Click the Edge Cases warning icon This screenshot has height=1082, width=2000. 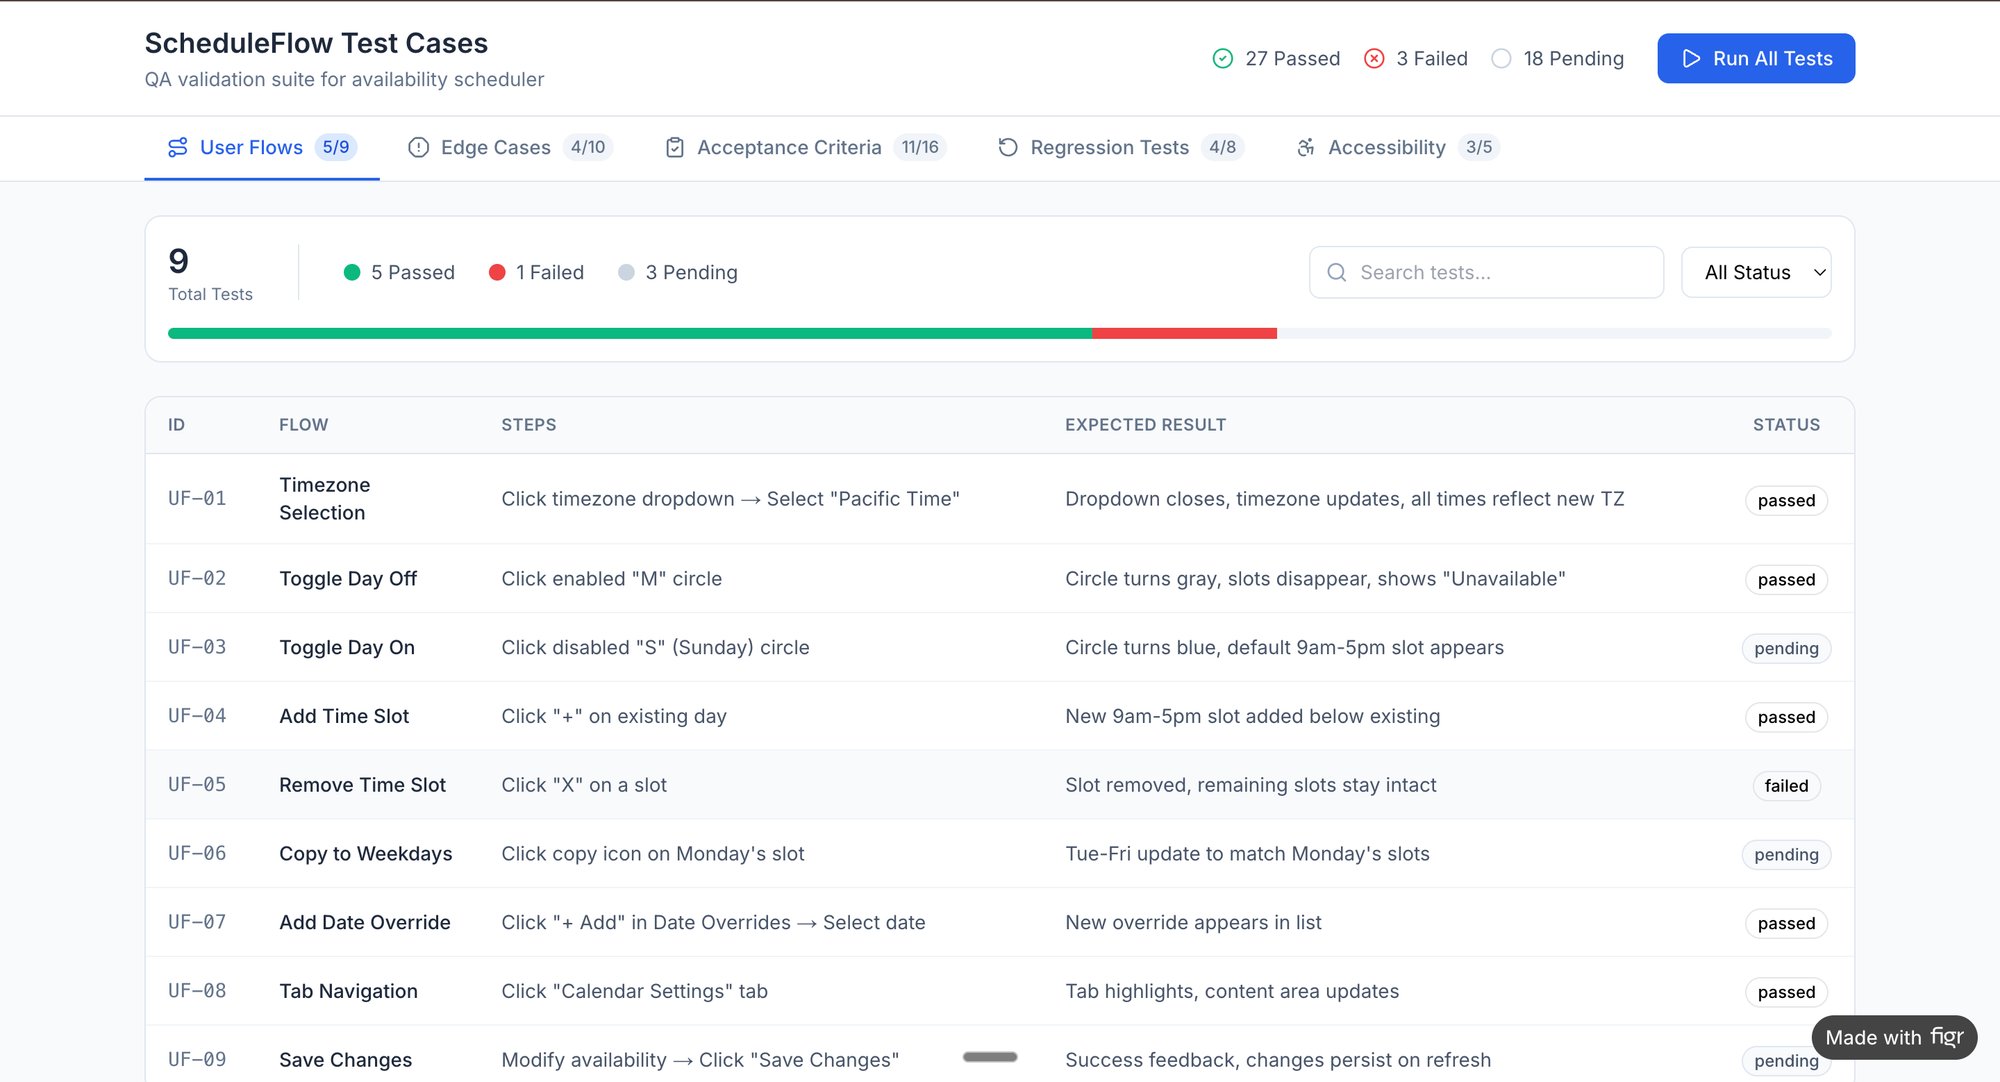[x=418, y=147]
